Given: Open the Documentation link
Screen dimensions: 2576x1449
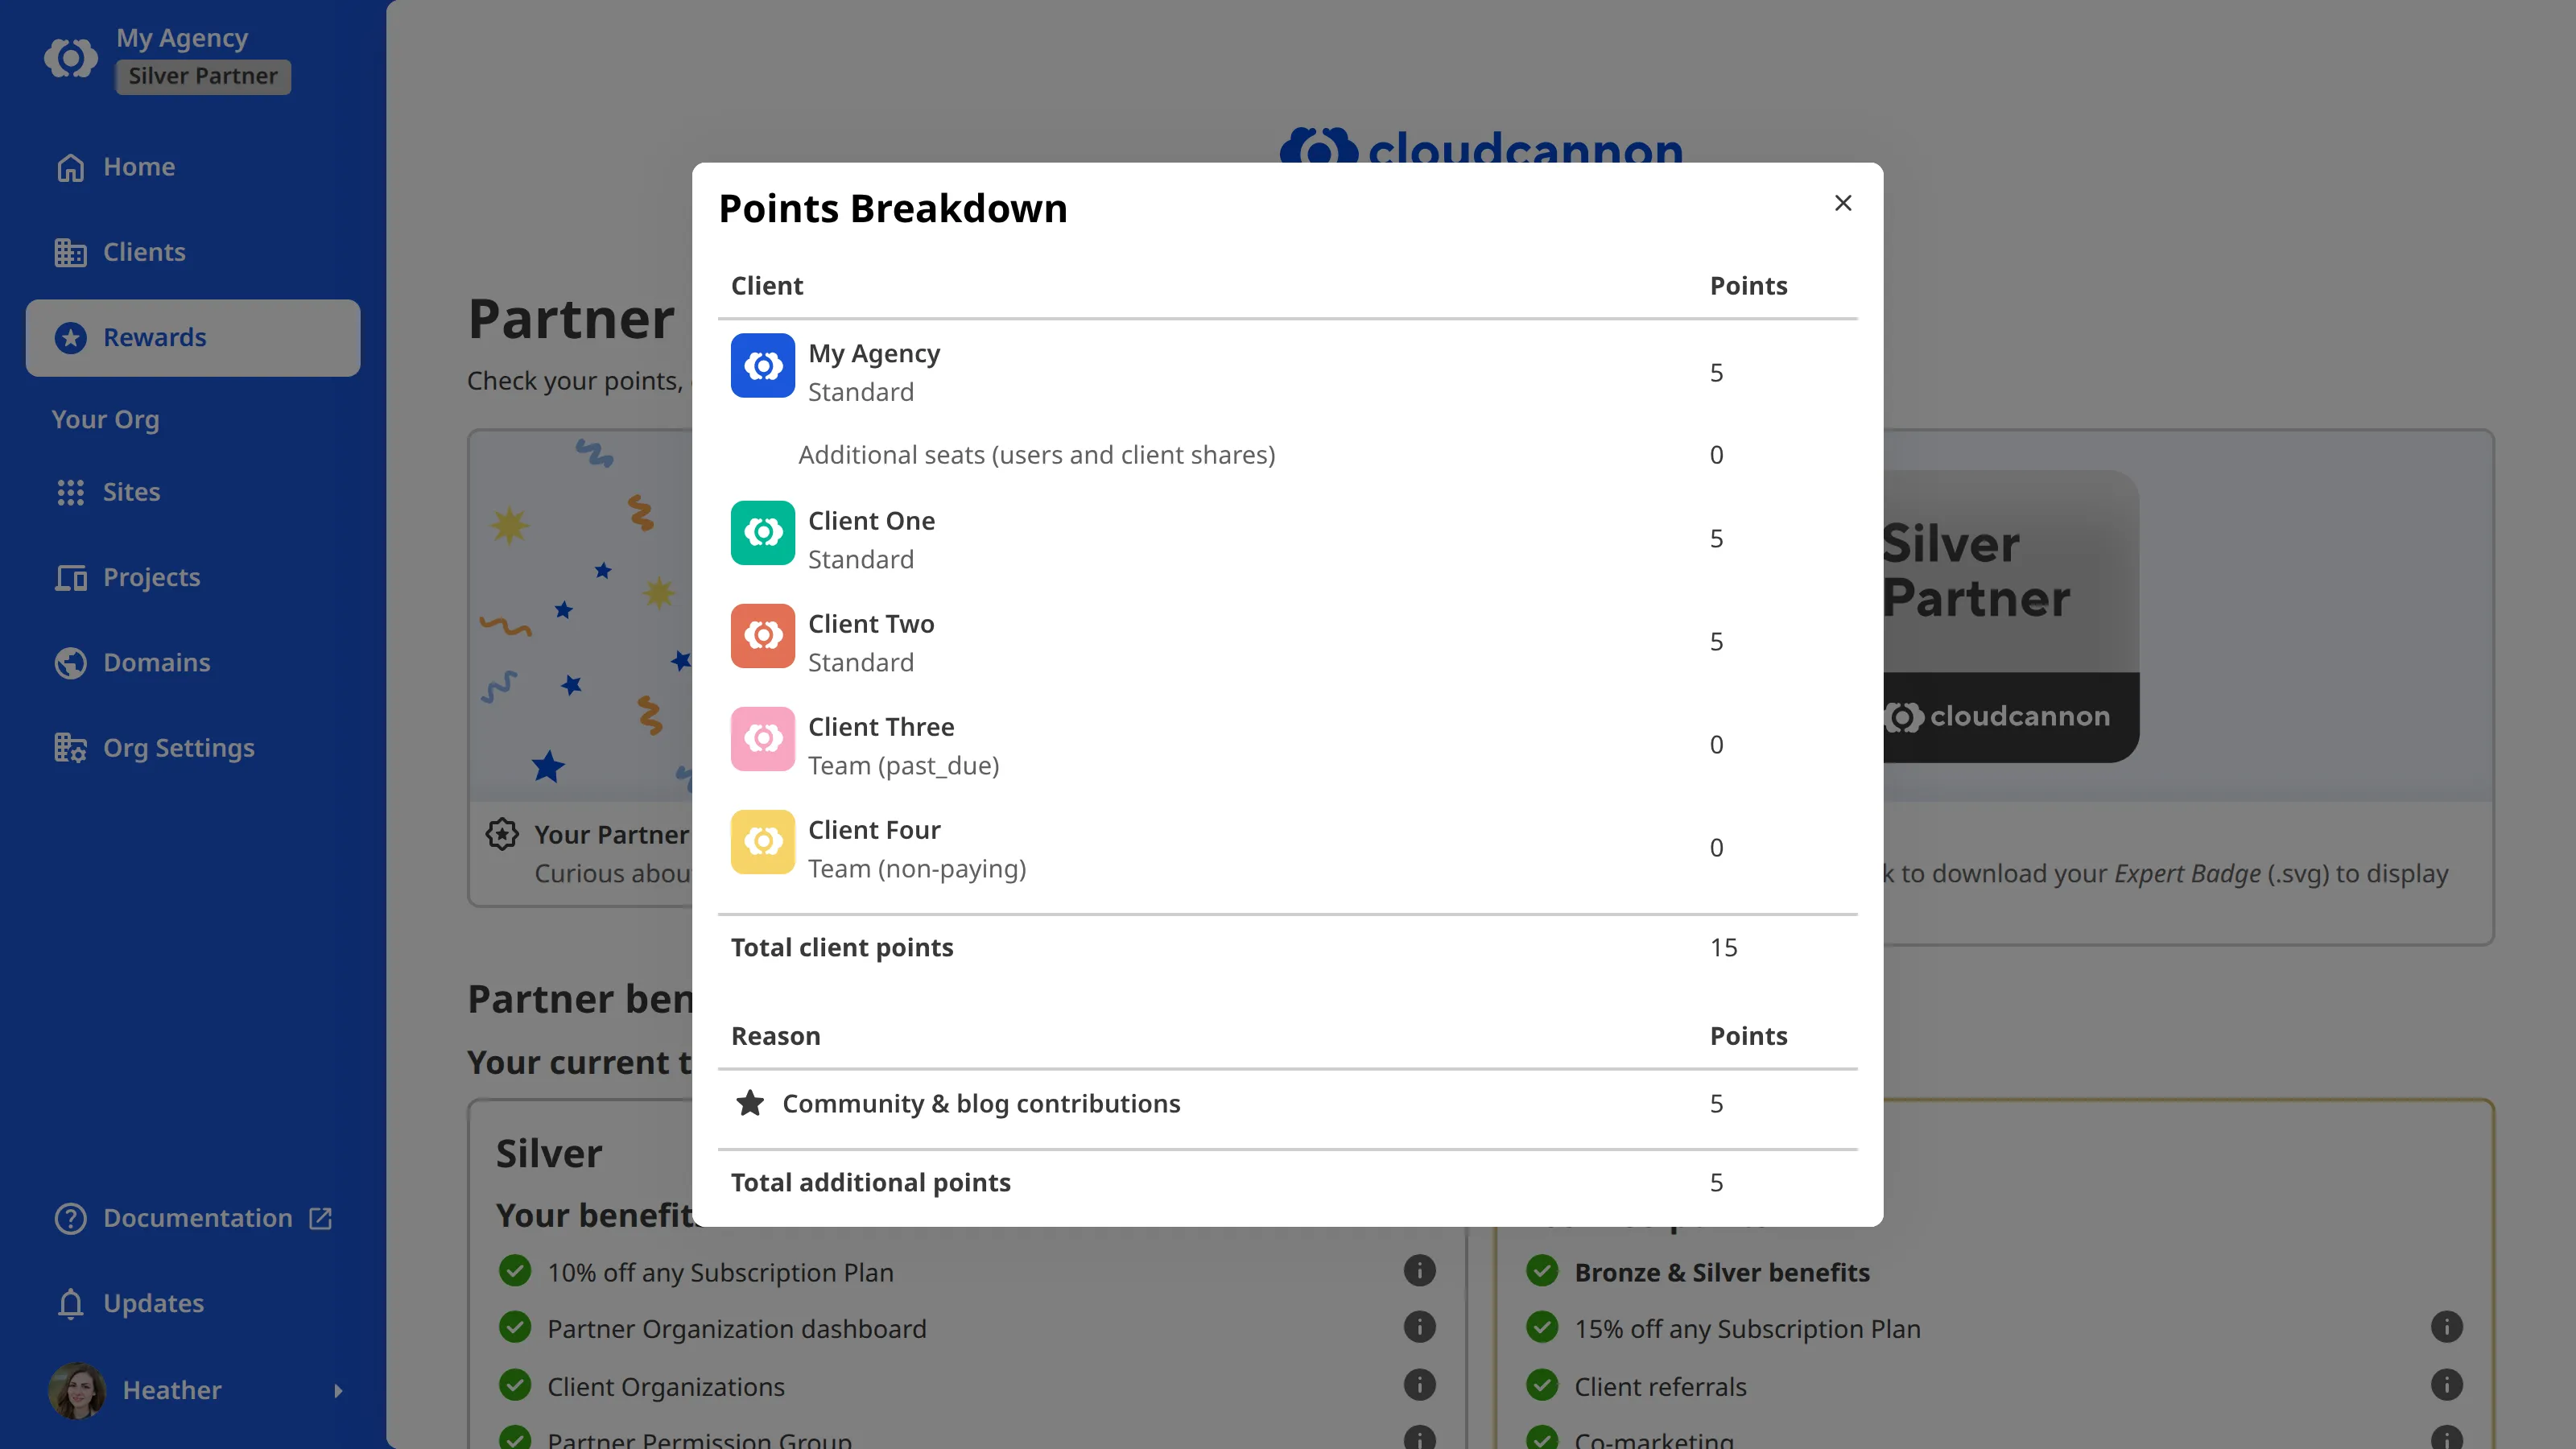Looking at the screenshot, I should [x=193, y=1218].
